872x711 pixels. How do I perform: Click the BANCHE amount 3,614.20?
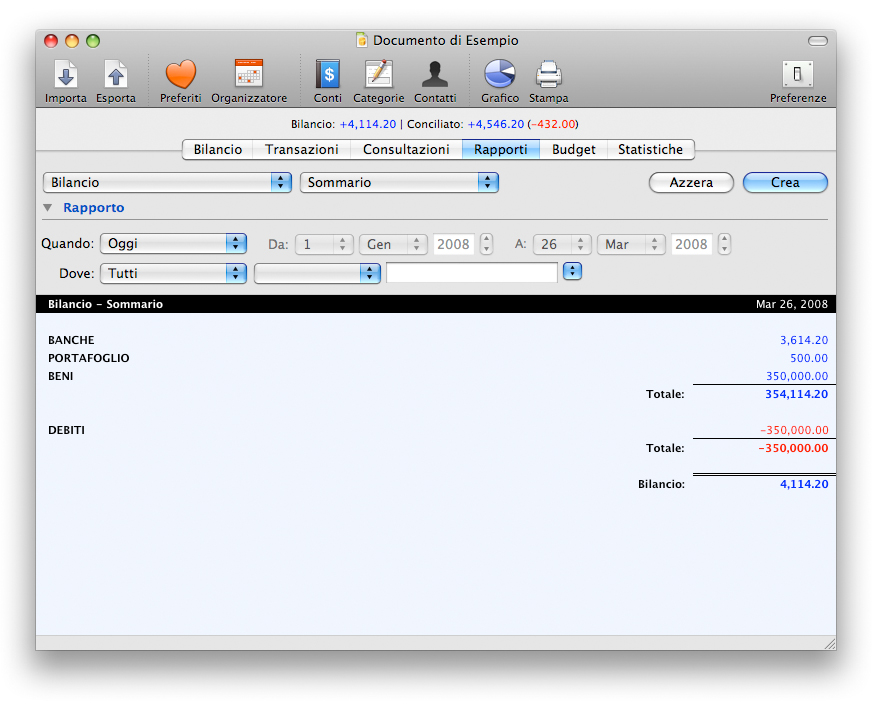click(804, 340)
